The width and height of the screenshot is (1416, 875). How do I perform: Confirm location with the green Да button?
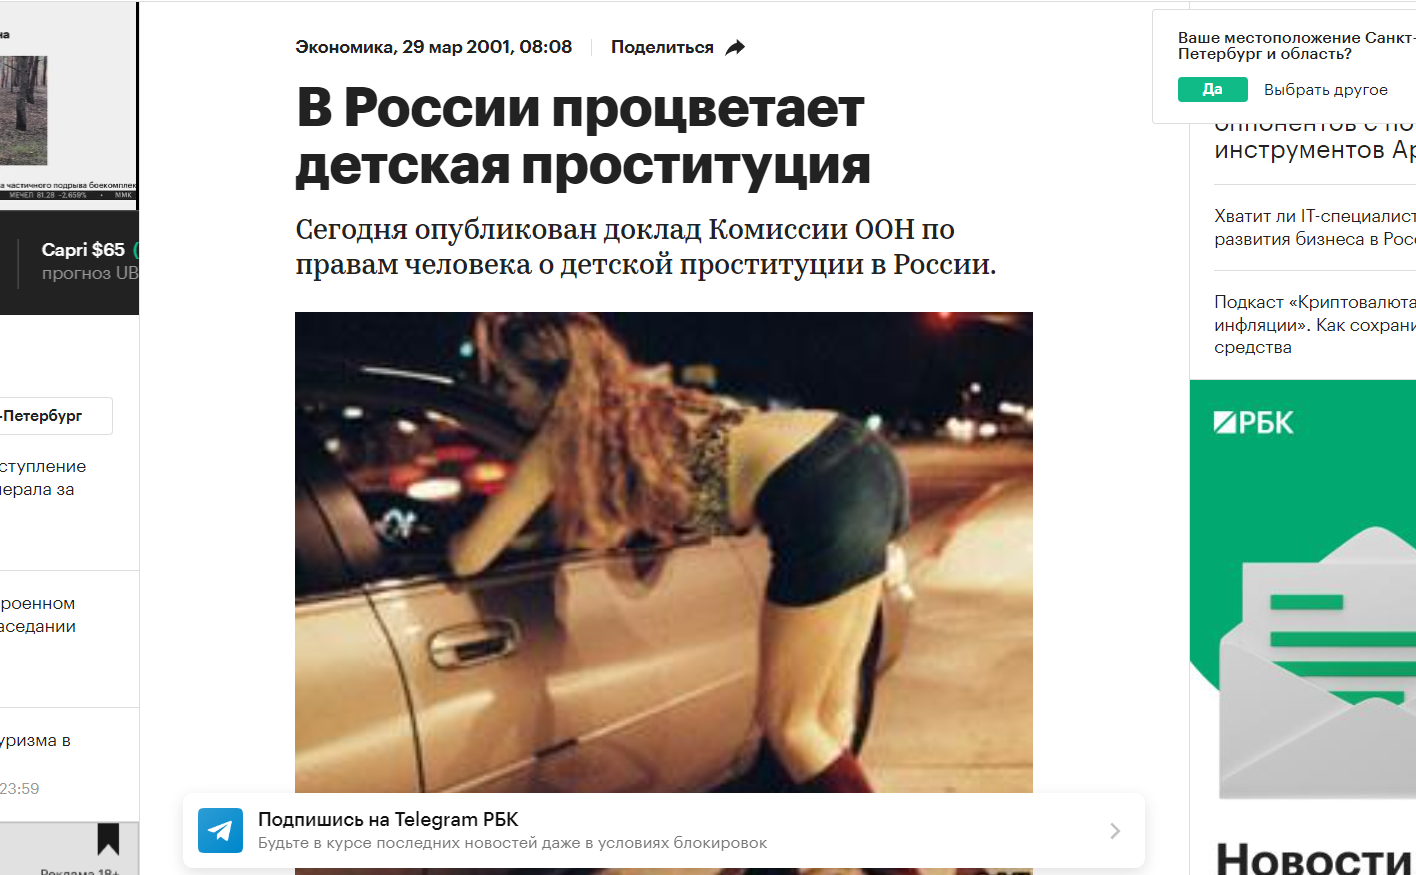point(1212,89)
